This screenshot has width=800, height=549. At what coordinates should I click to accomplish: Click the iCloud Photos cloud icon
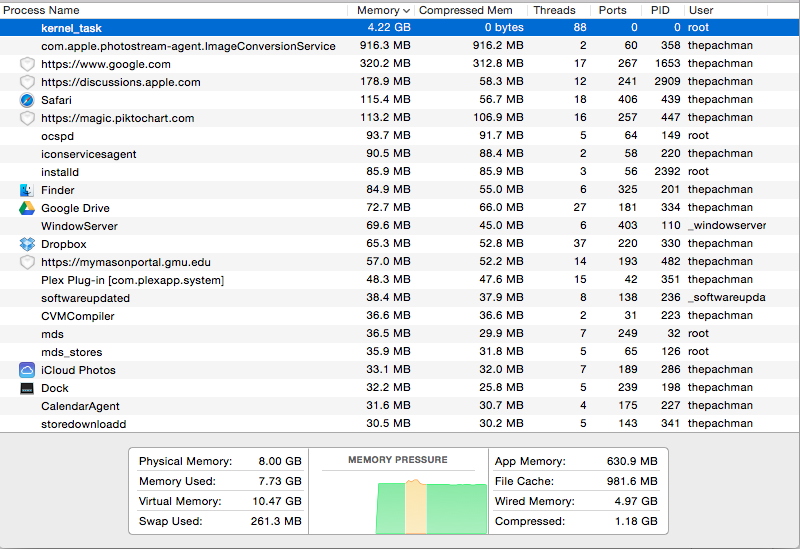[x=27, y=370]
